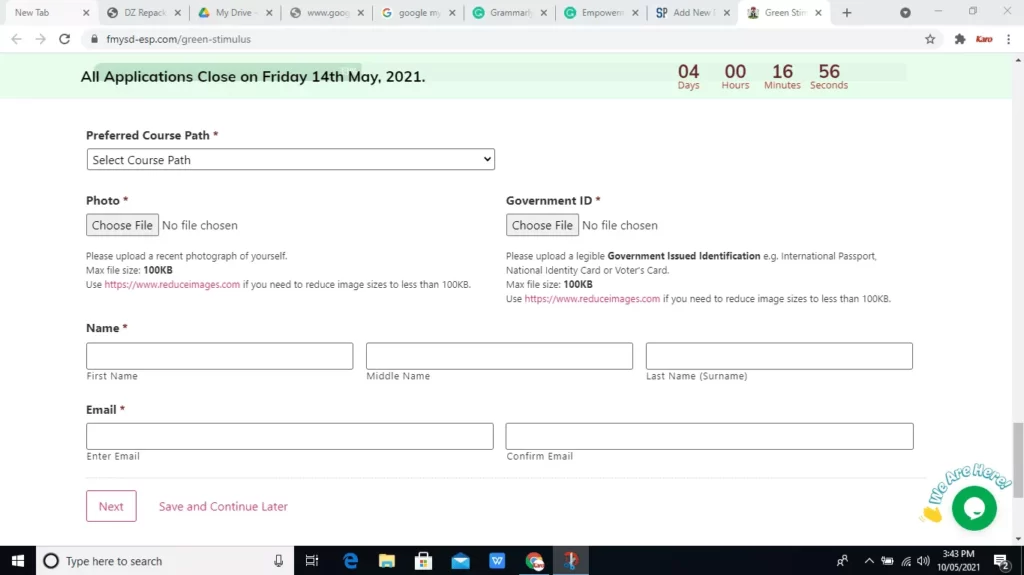Open Mail app from taskbar
The image size is (1024, 575).
point(460,561)
